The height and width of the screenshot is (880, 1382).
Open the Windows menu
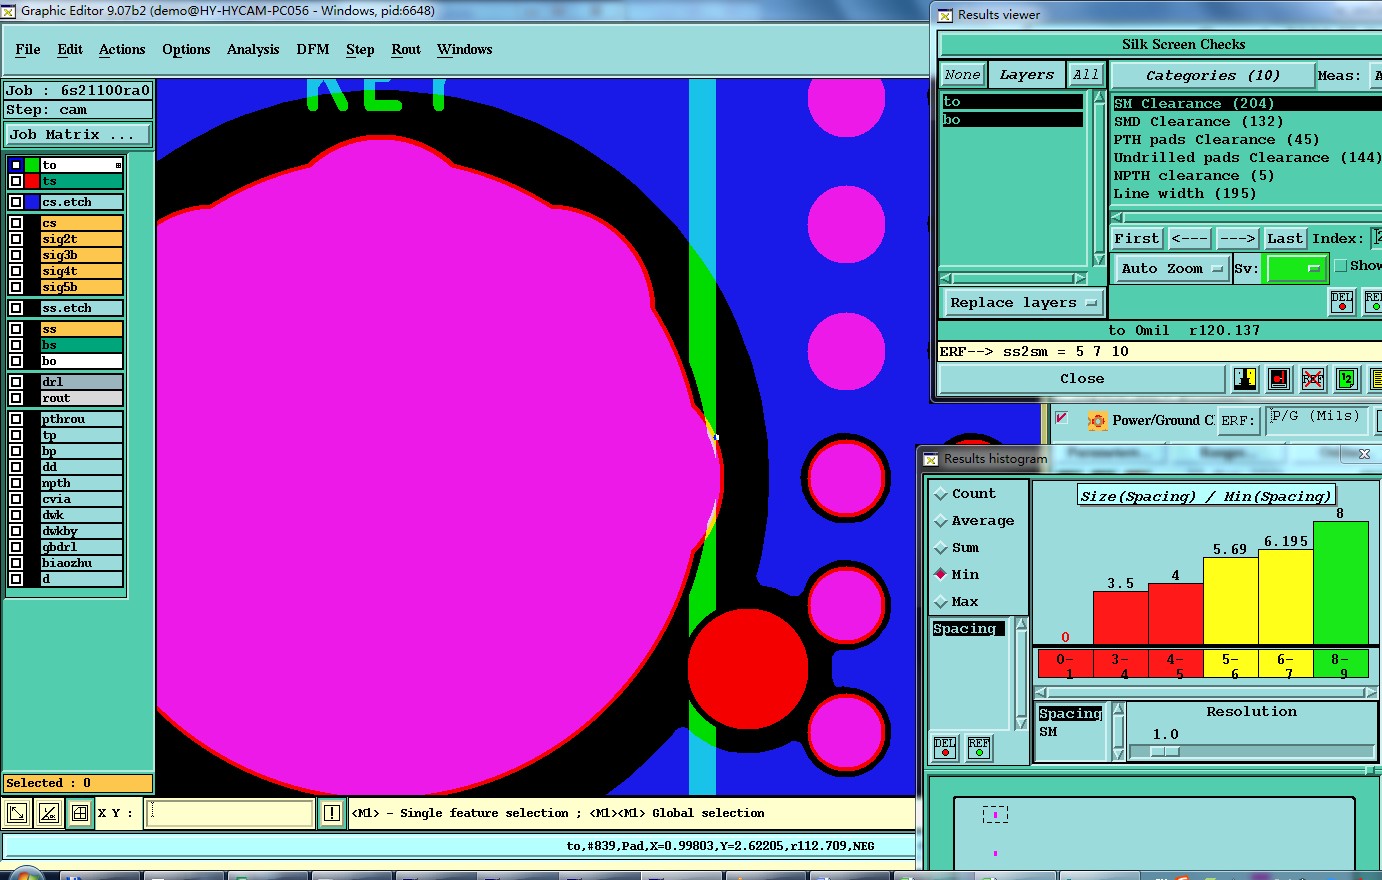coord(464,49)
